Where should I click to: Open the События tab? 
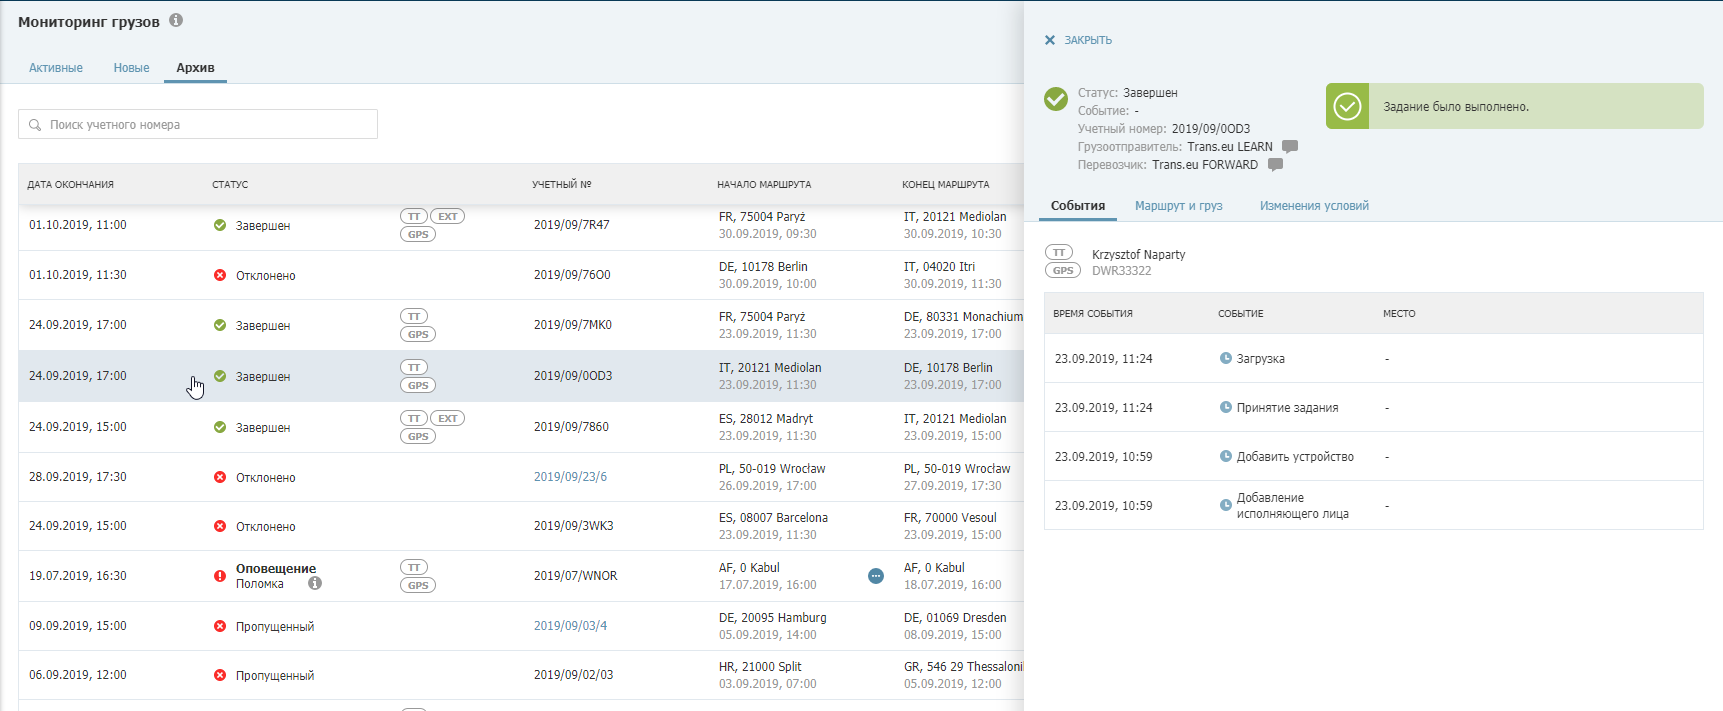click(x=1078, y=205)
